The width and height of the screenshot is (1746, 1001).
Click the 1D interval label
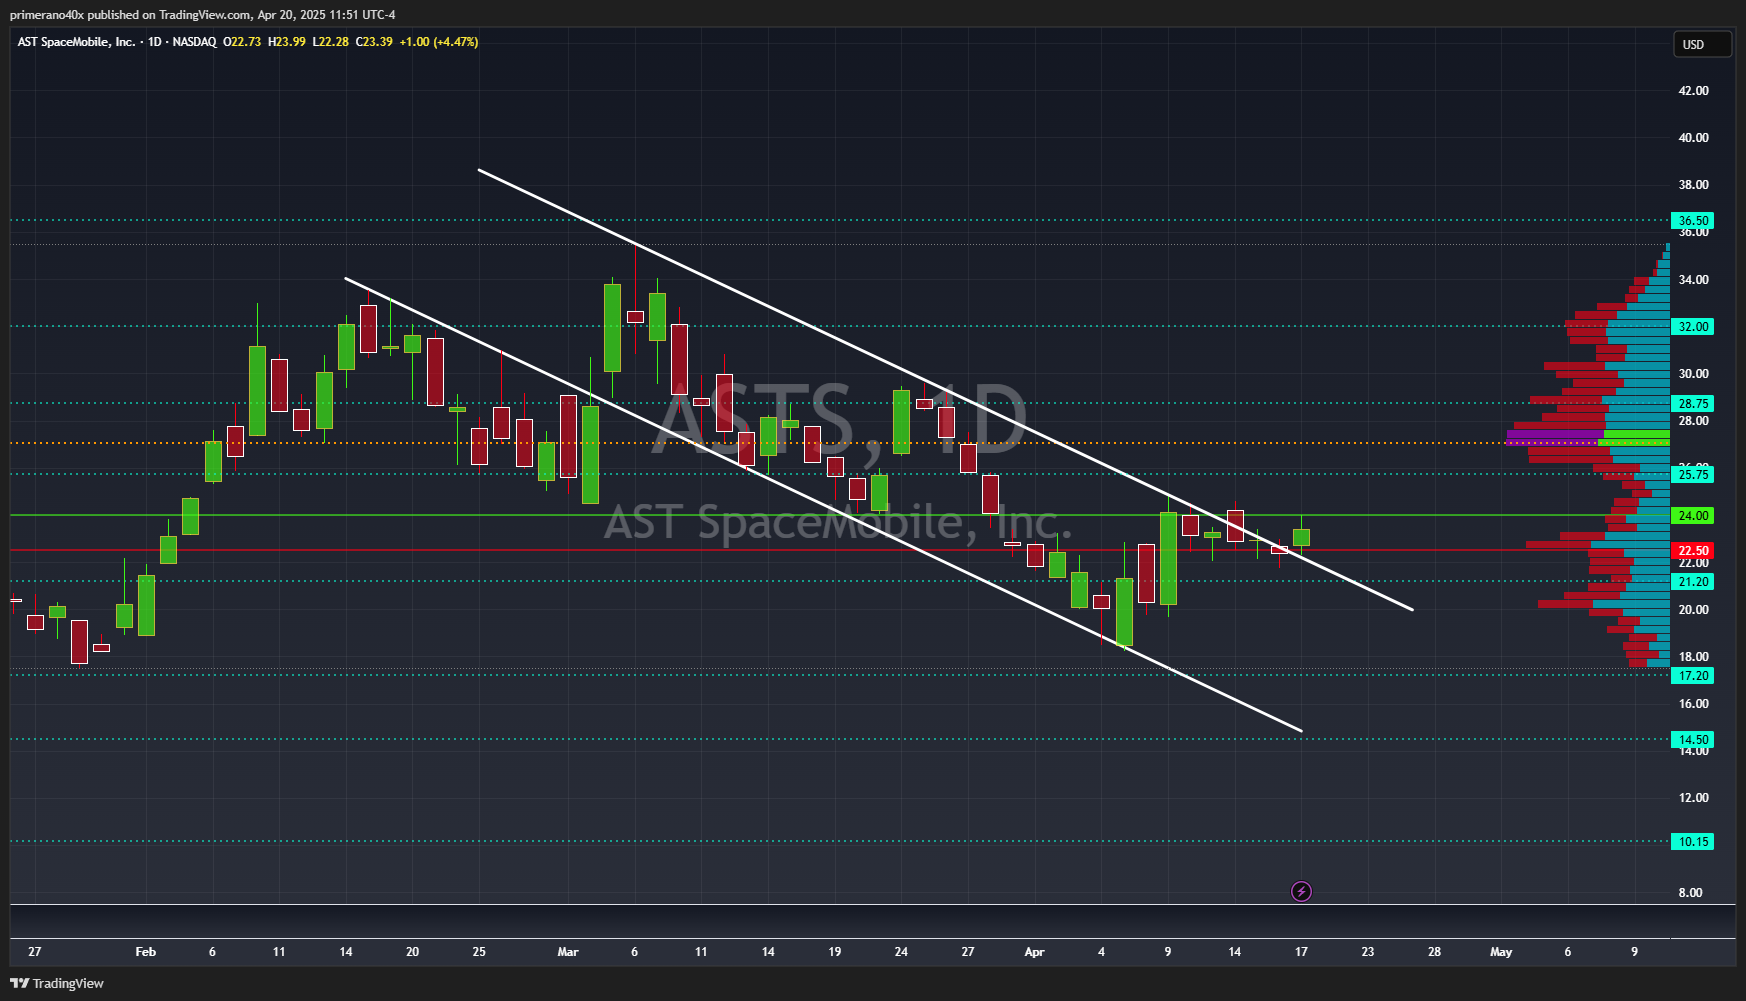[x=155, y=42]
